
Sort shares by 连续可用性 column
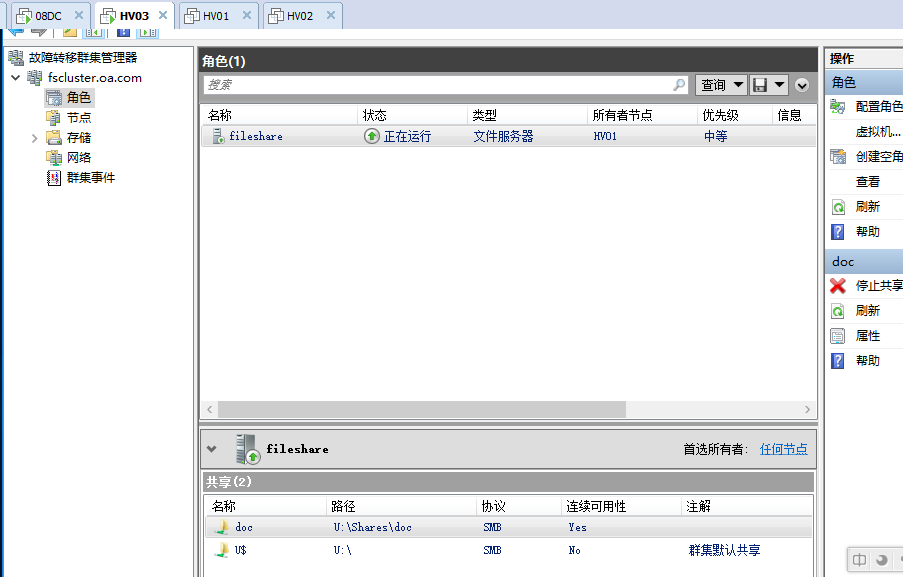pos(621,506)
